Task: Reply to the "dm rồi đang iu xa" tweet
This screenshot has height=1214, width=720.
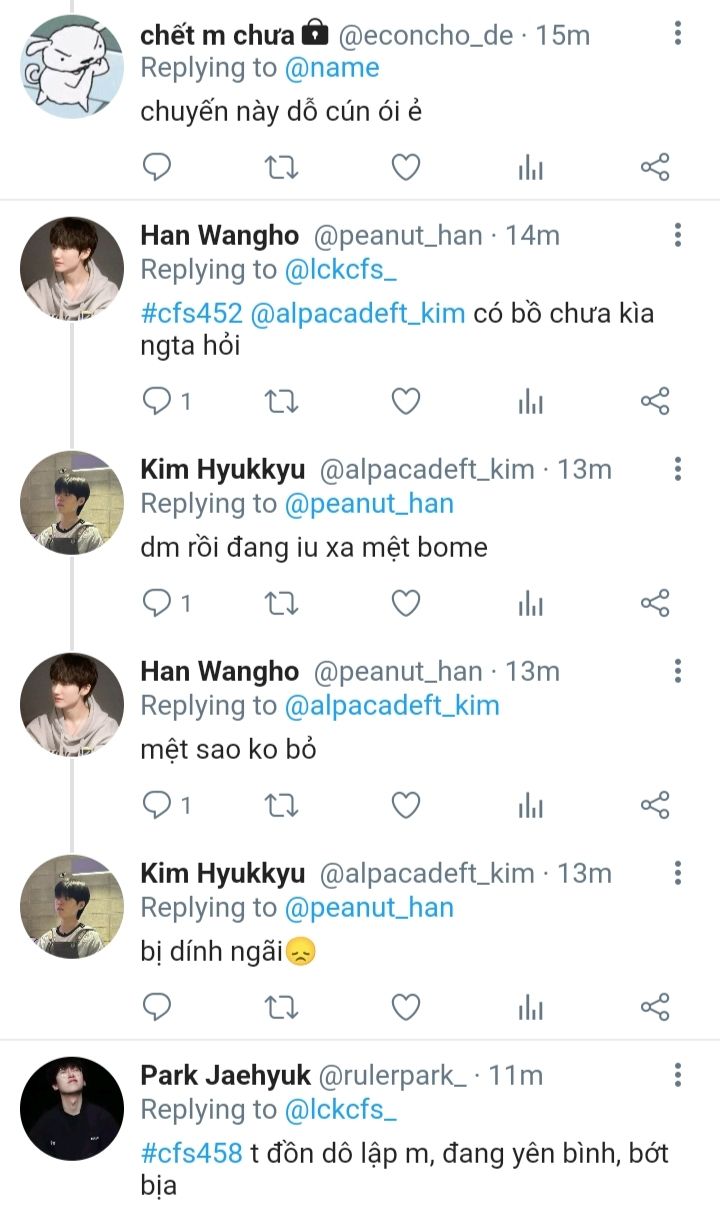Action: coord(157,603)
